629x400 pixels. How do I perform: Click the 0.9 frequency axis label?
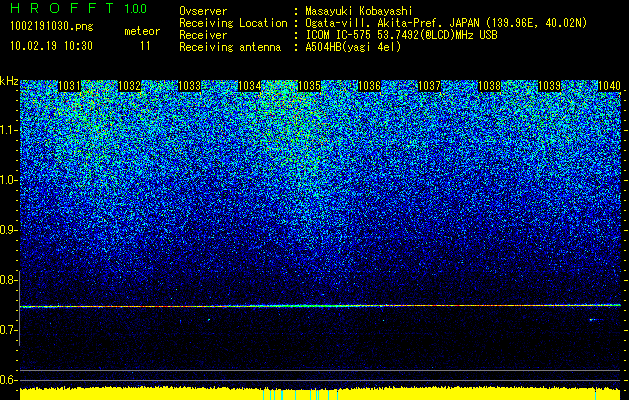point(8,230)
